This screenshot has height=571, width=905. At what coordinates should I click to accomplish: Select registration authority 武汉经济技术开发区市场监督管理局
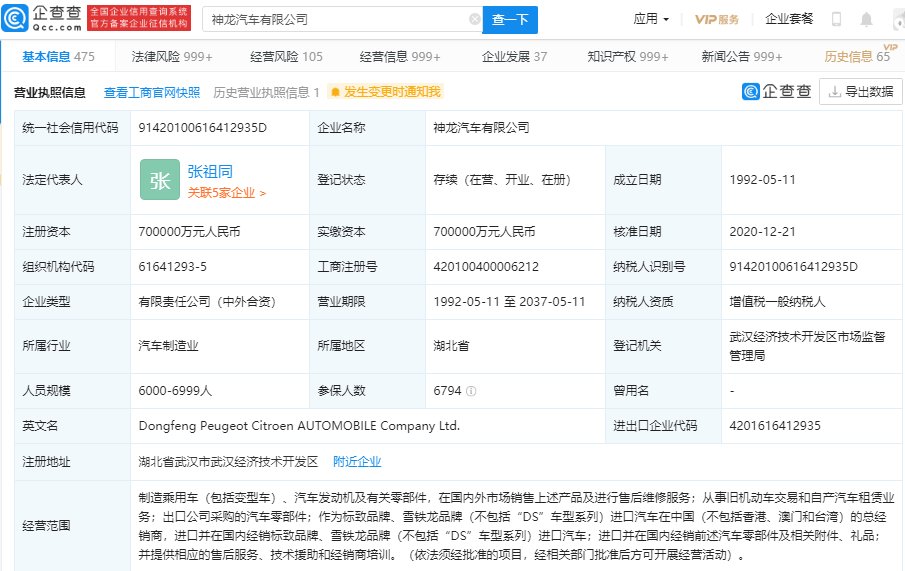coord(807,346)
